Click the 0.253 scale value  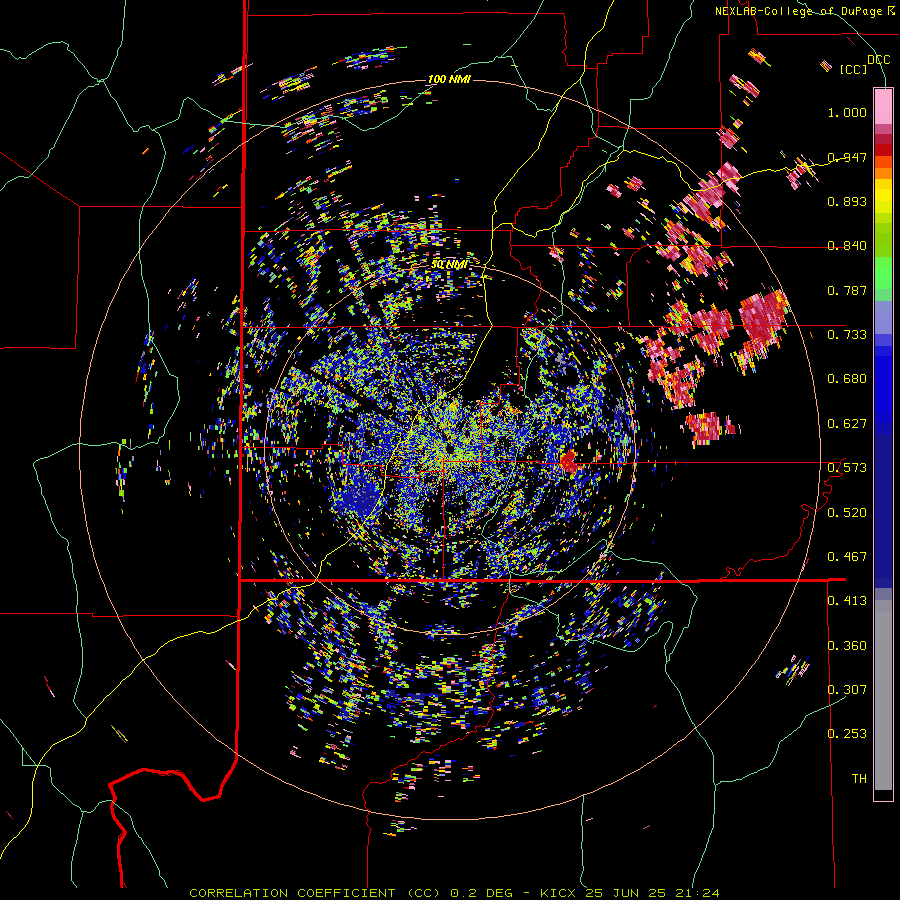pyautogui.click(x=847, y=734)
